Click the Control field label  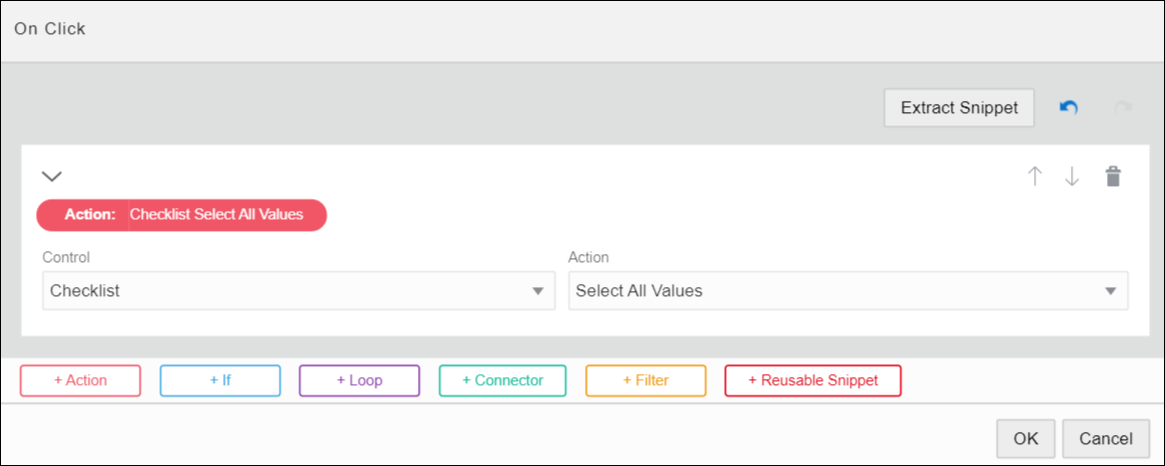click(66, 257)
